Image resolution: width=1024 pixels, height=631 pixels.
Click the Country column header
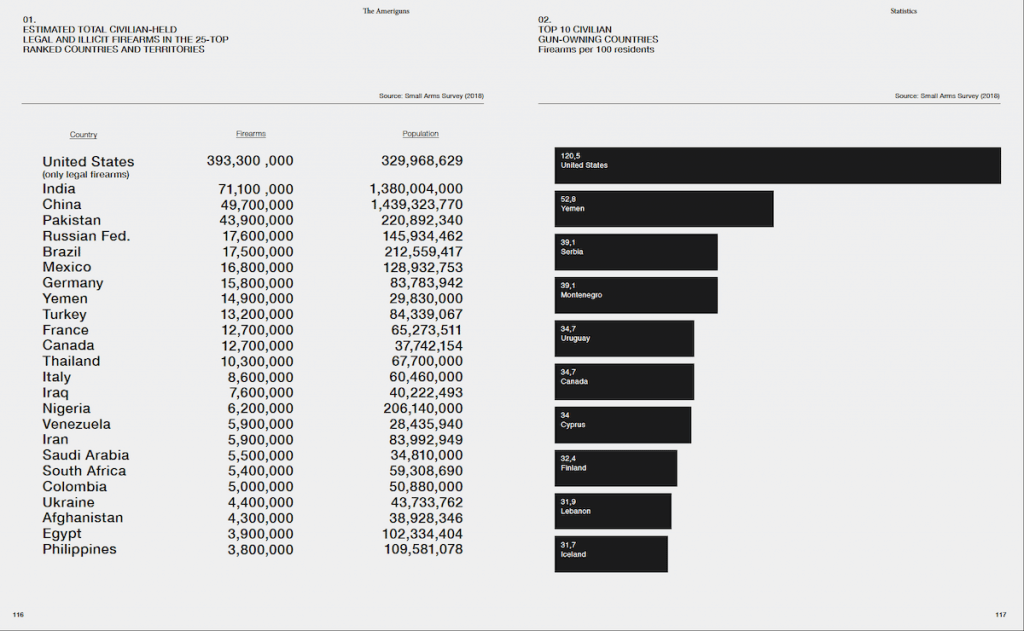pos(84,135)
